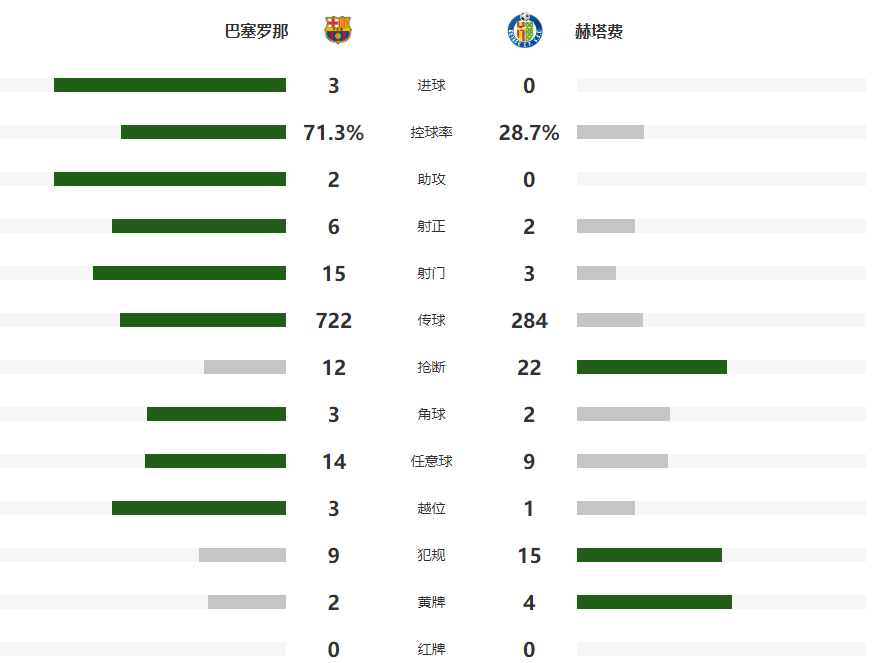
Task: Select the 越位 stat label
Action: click(431, 508)
